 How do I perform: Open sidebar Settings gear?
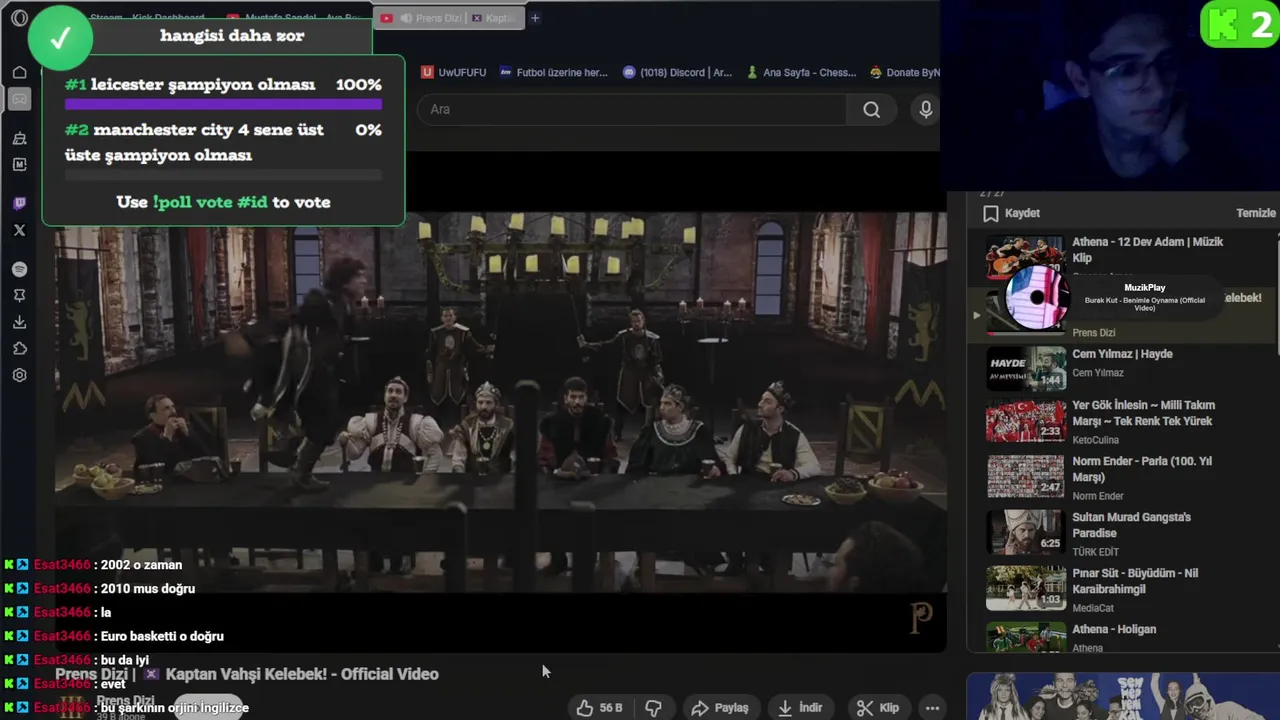click(19, 375)
